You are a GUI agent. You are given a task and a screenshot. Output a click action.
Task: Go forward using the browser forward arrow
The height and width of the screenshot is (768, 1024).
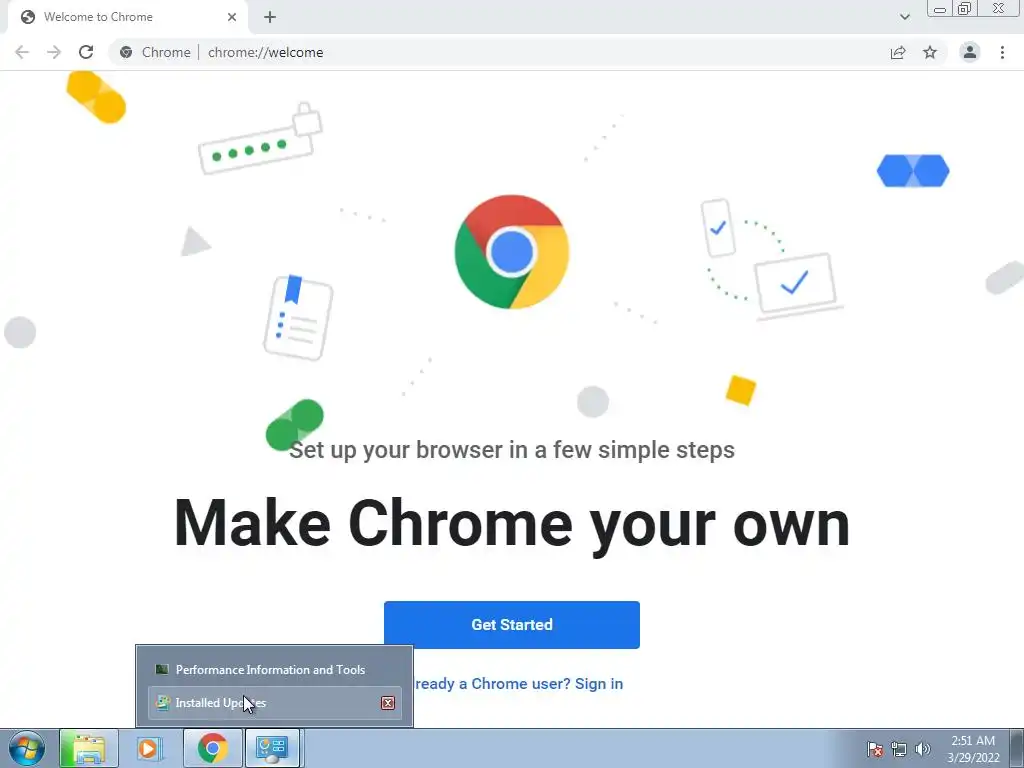pyautogui.click(x=54, y=52)
